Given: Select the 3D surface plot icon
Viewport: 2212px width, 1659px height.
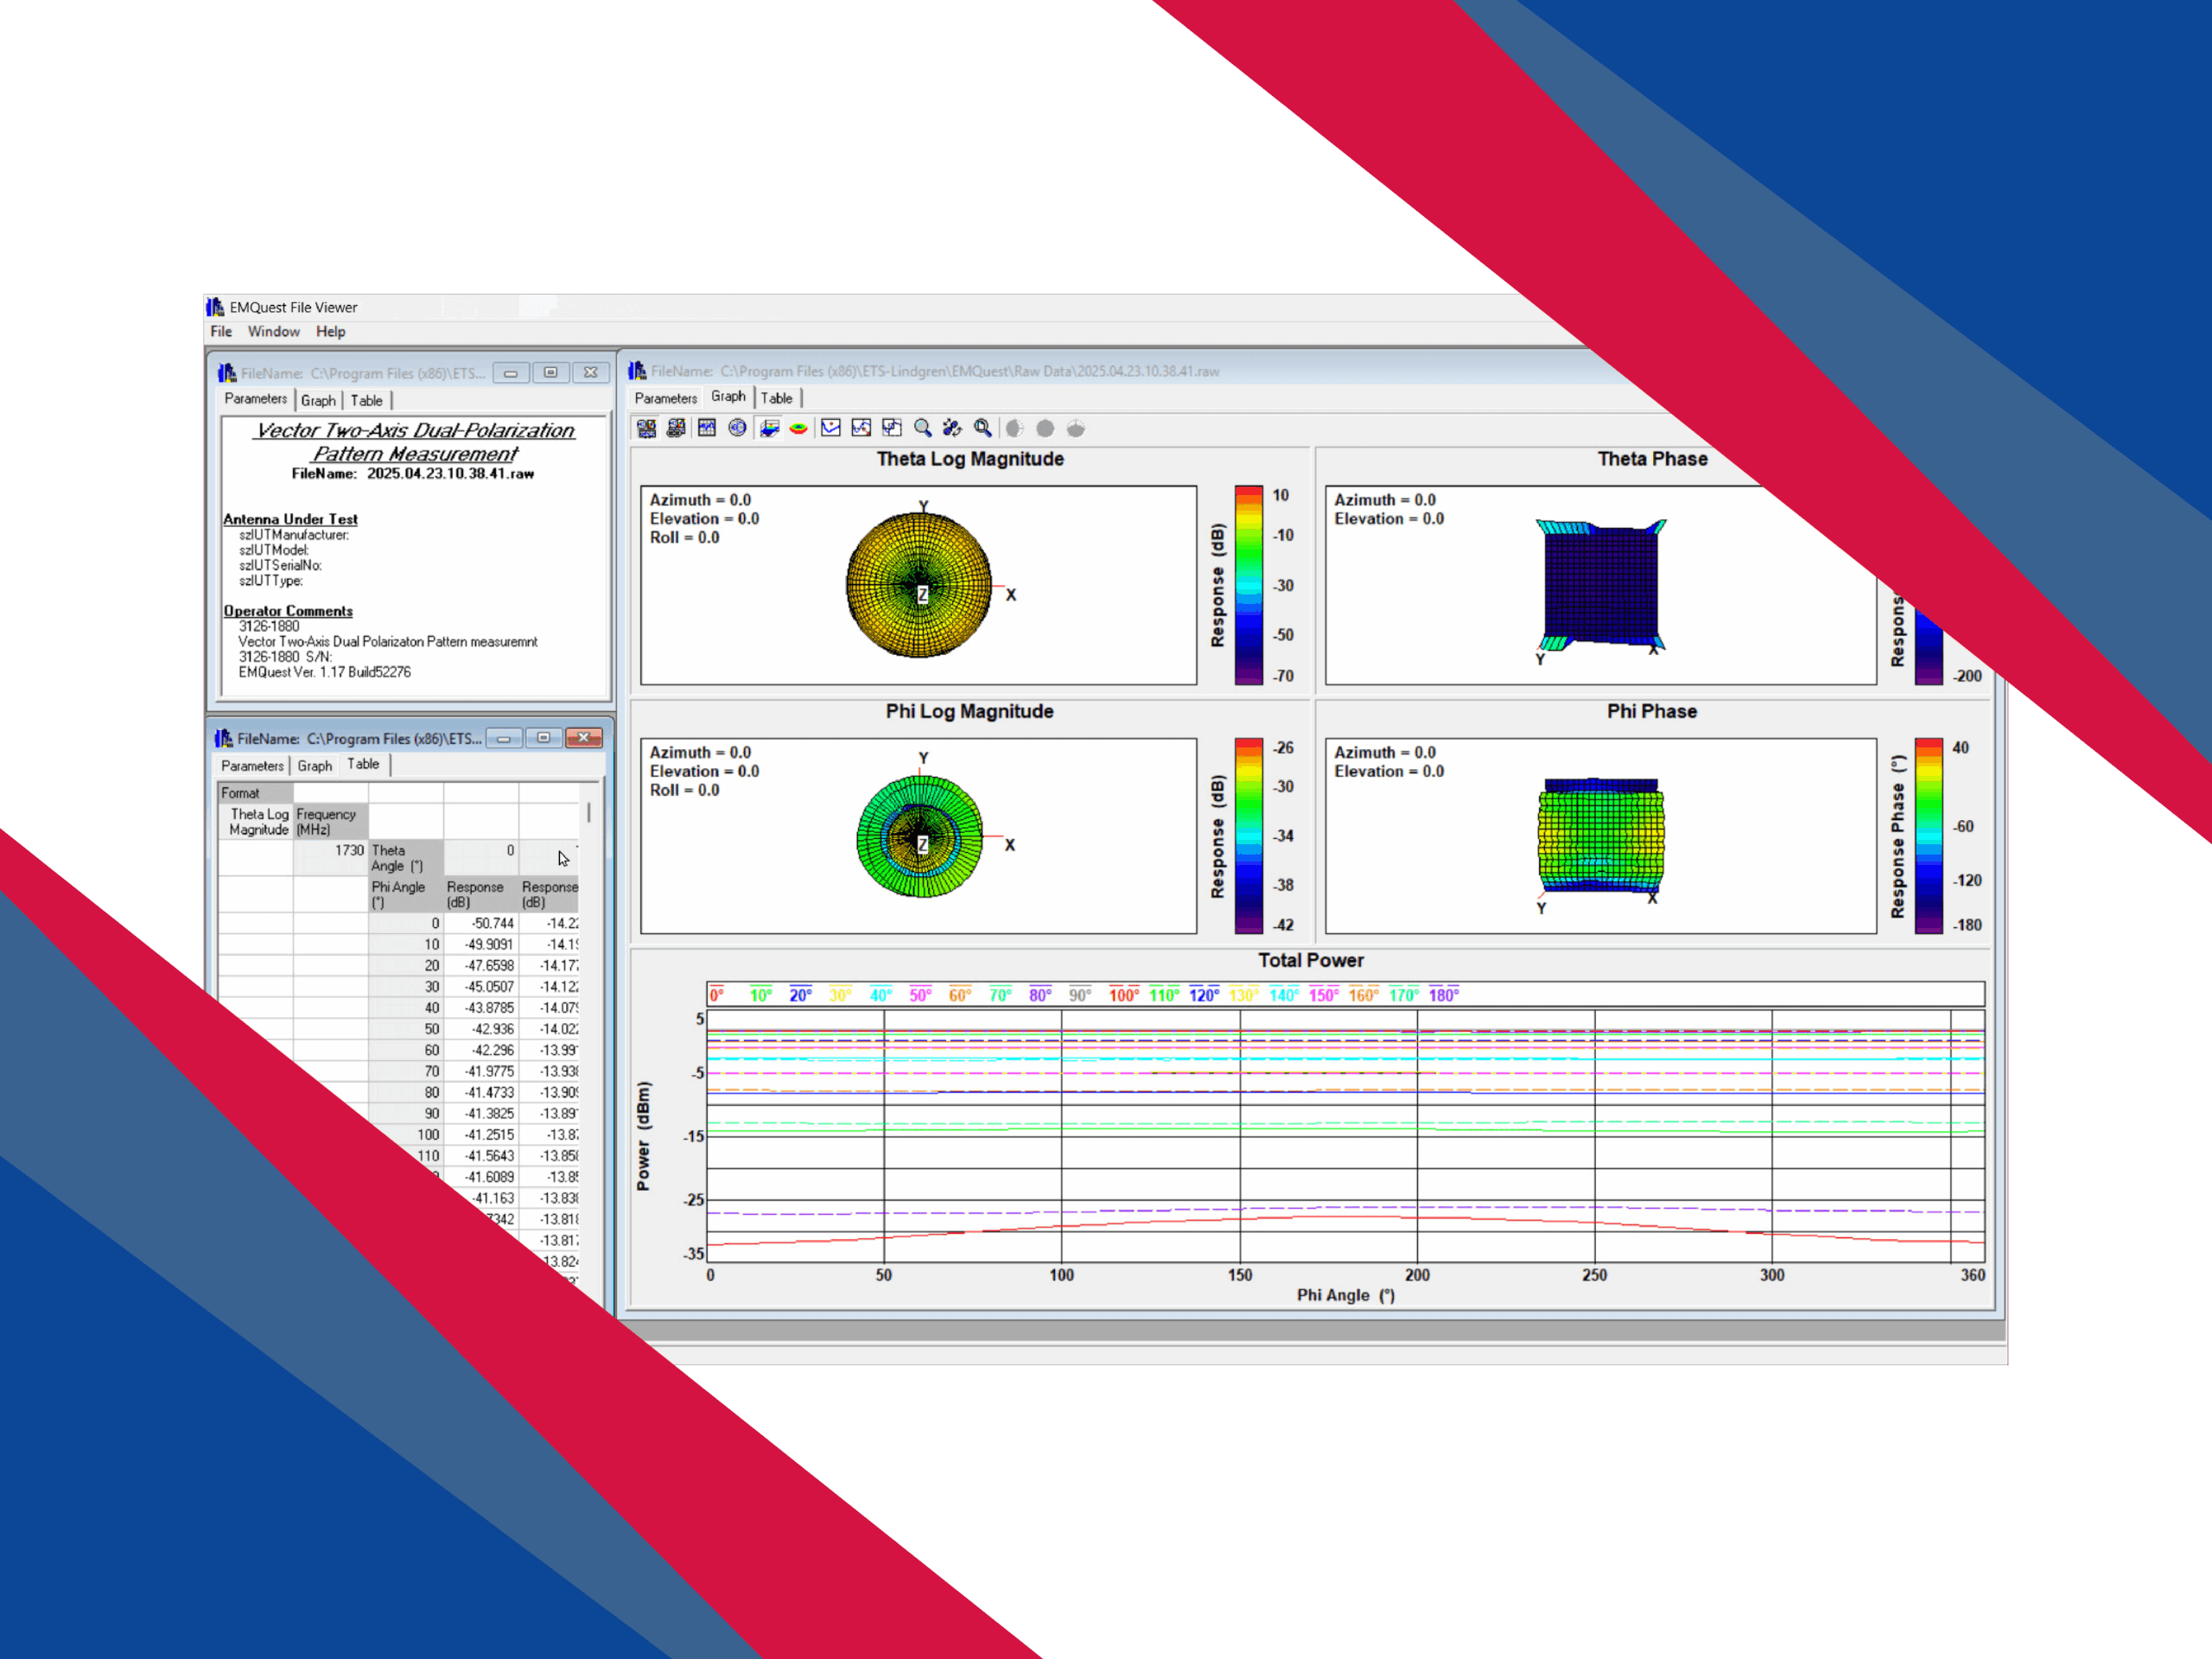Looking at the screenshot, I should [x=769, y=429].
